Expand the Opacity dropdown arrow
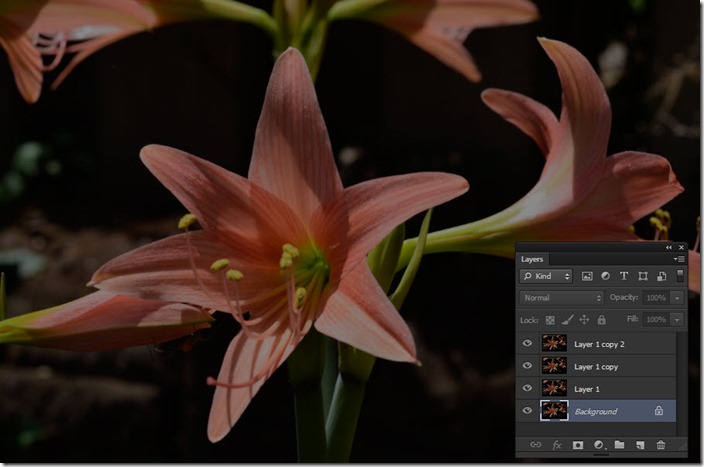 click(x=677, y=298)
